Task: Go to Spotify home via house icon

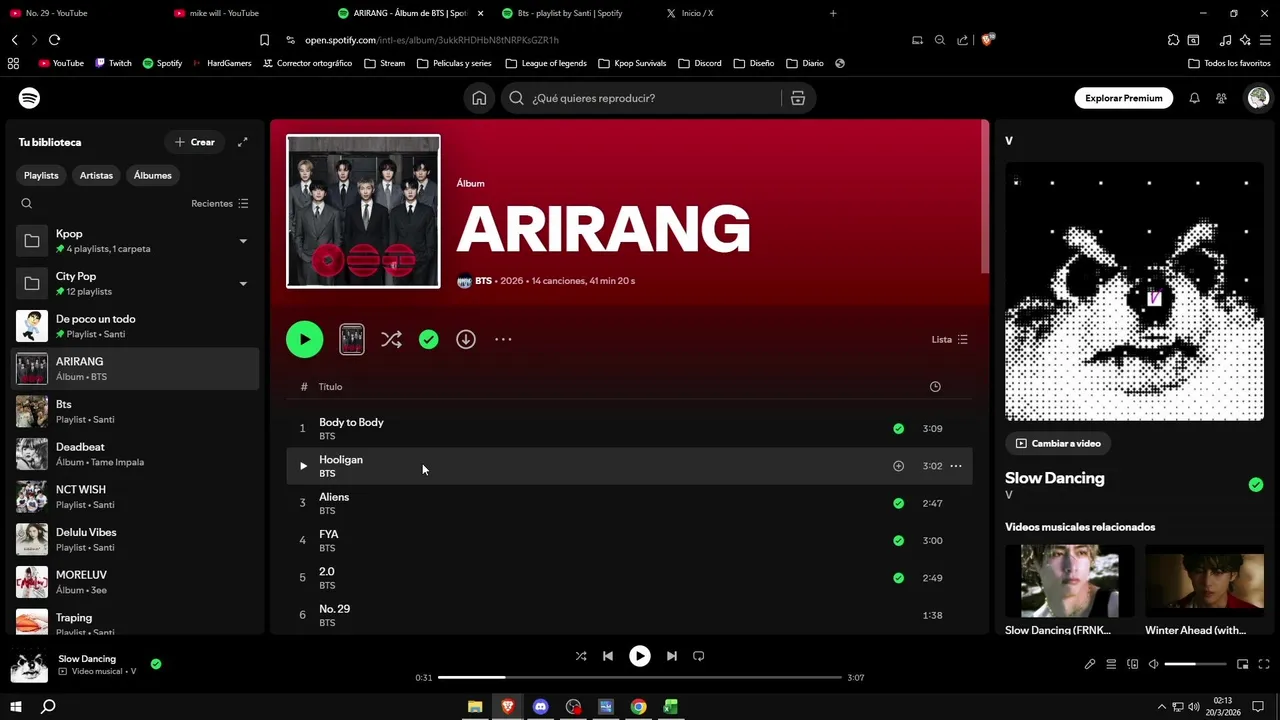Action: (479, 98)
